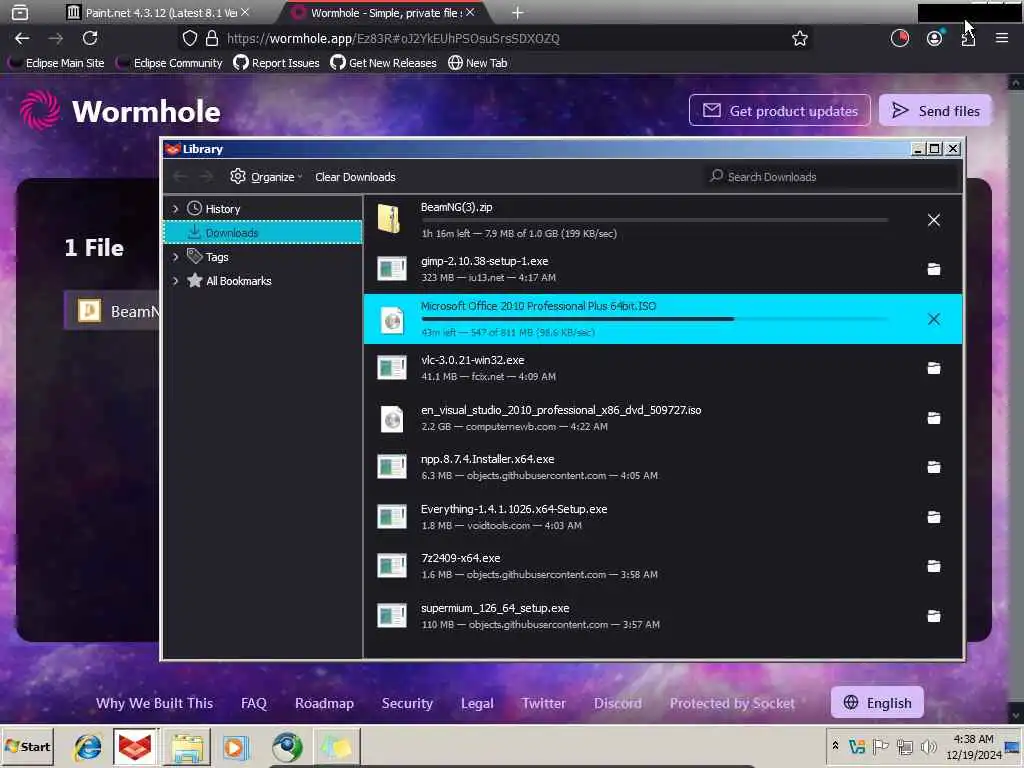Open the English language selector

[x=877, y=703]
